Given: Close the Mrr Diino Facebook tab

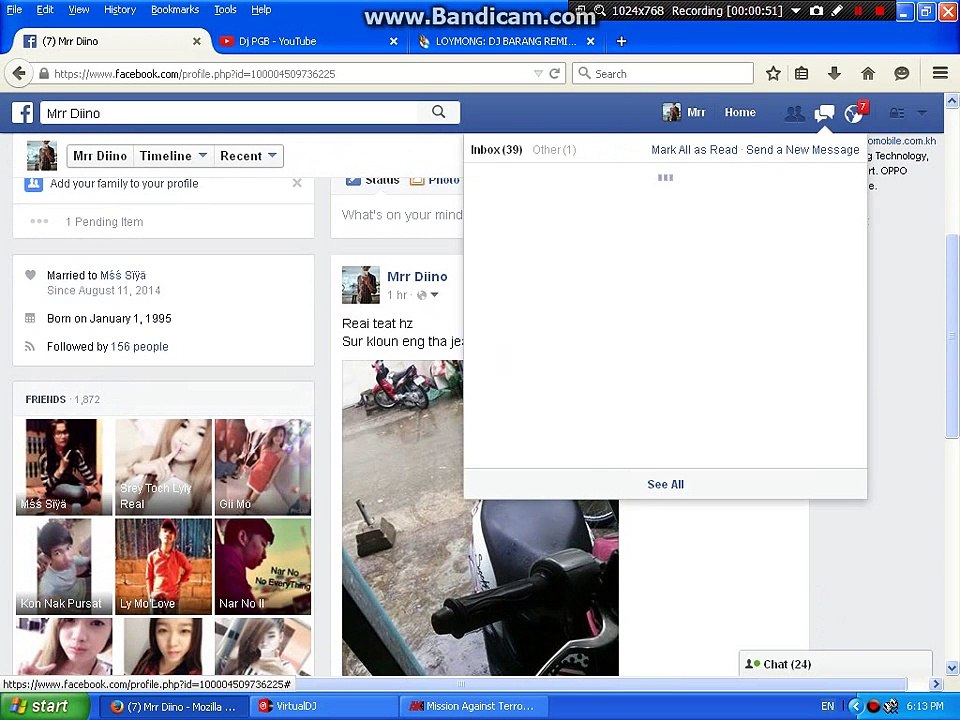Looking at the screenshot, I should (x=197, y=41).
